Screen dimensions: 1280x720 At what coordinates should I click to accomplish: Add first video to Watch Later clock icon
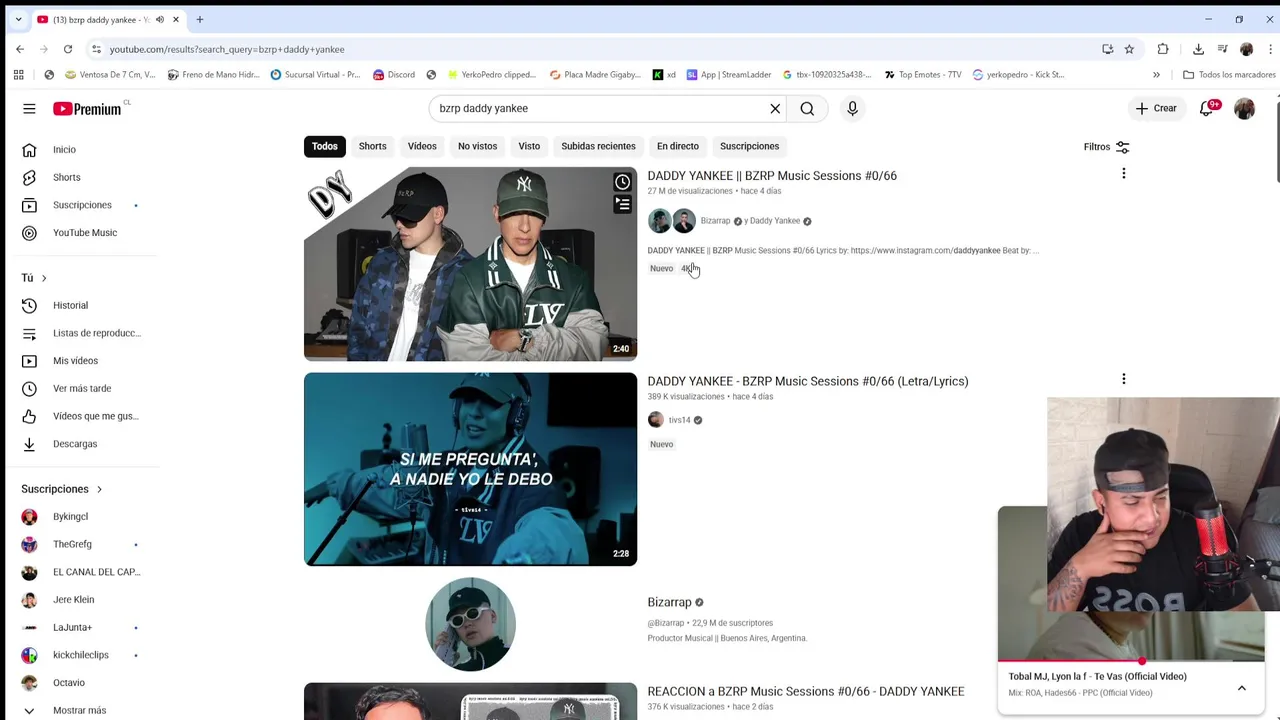click(x=622, y=182)
